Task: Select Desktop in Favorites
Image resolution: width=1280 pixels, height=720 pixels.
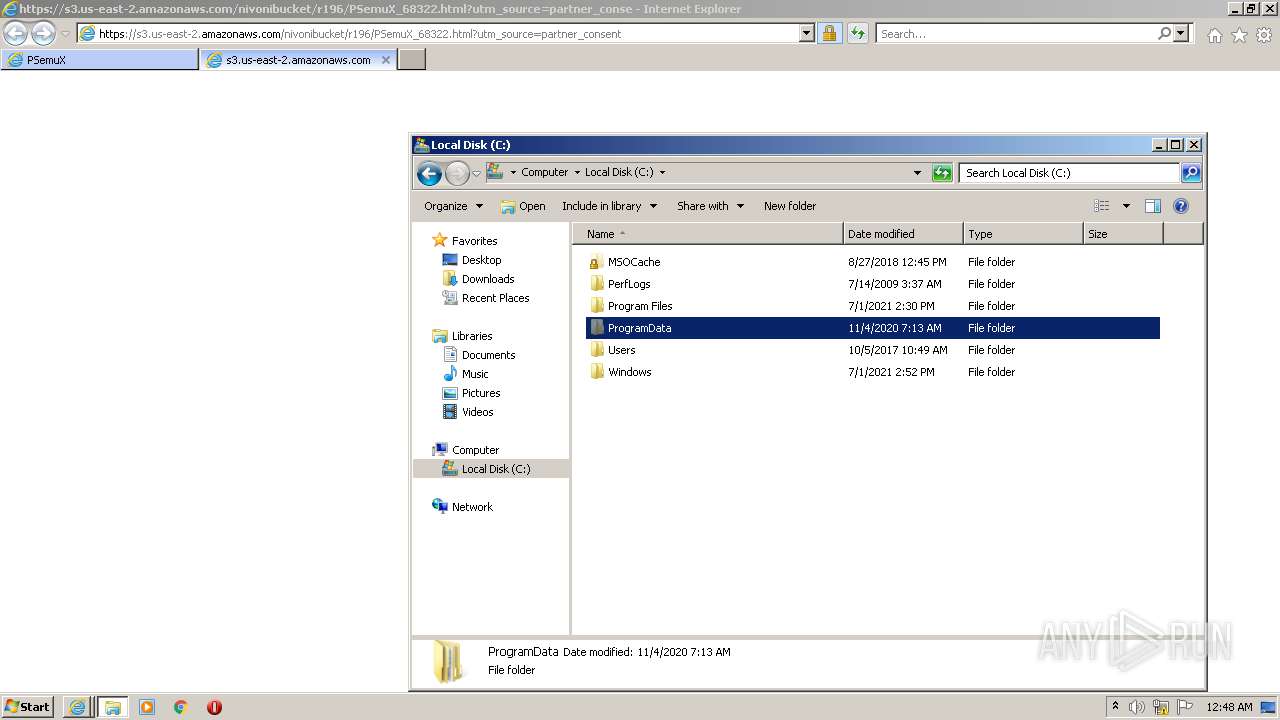Action: 481,260
